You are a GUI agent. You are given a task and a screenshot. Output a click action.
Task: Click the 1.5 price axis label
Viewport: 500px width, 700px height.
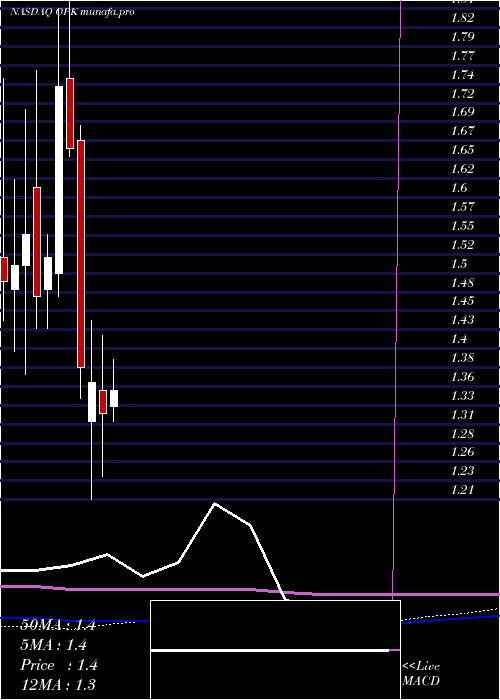(x=459, y=263)
